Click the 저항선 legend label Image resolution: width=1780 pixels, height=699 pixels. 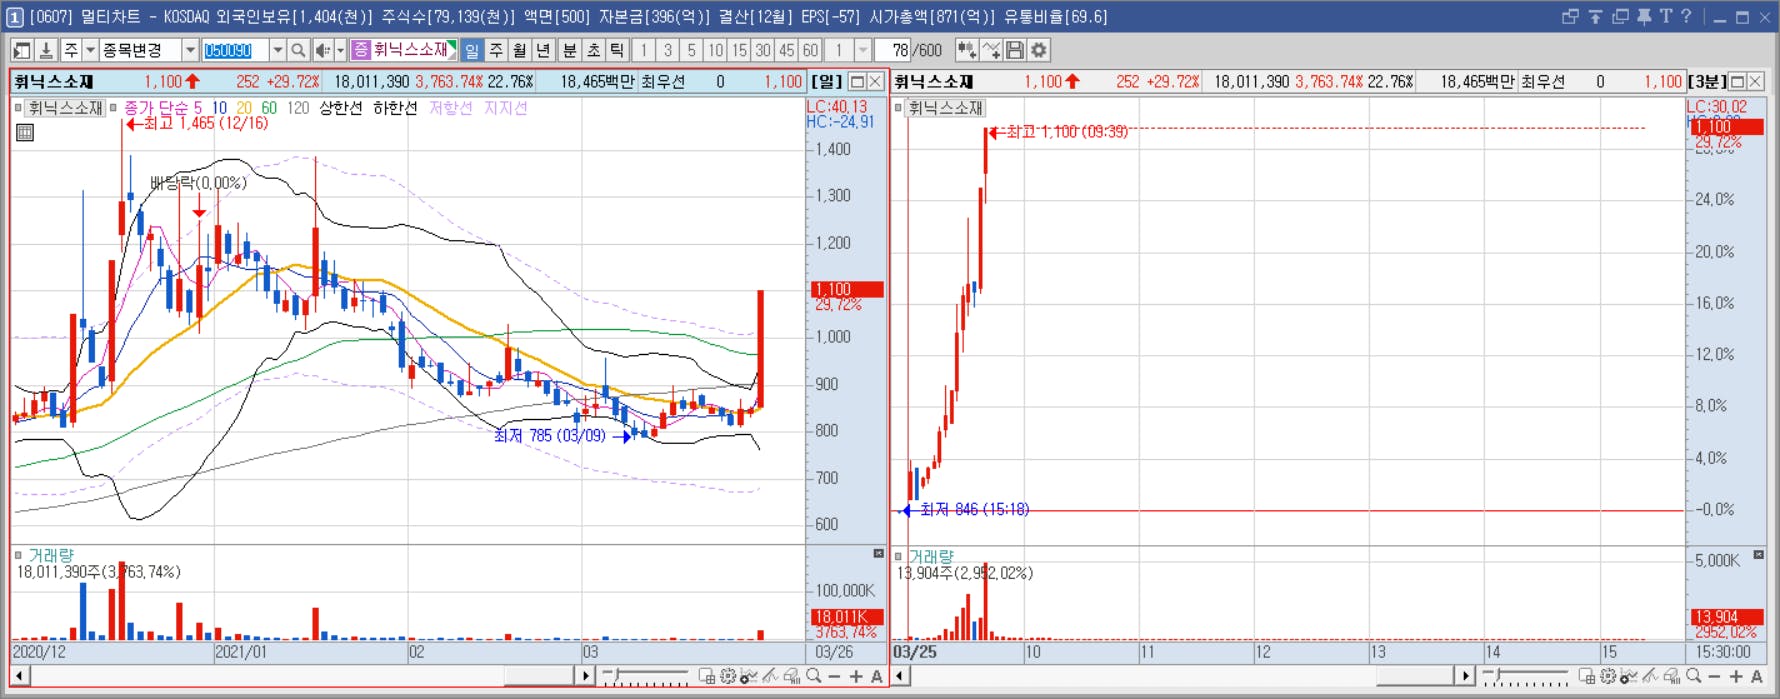450,108
